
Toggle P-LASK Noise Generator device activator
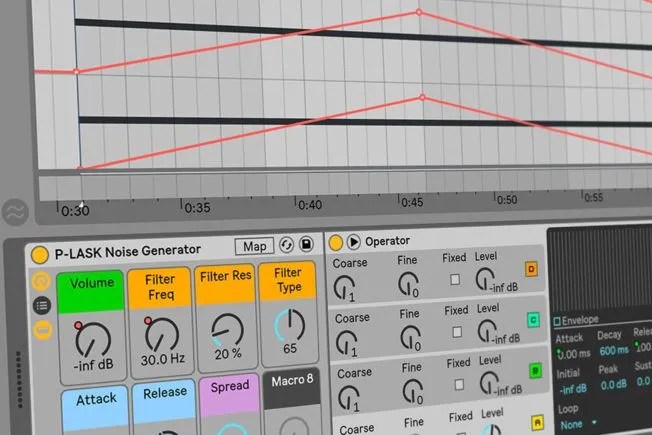40,255
